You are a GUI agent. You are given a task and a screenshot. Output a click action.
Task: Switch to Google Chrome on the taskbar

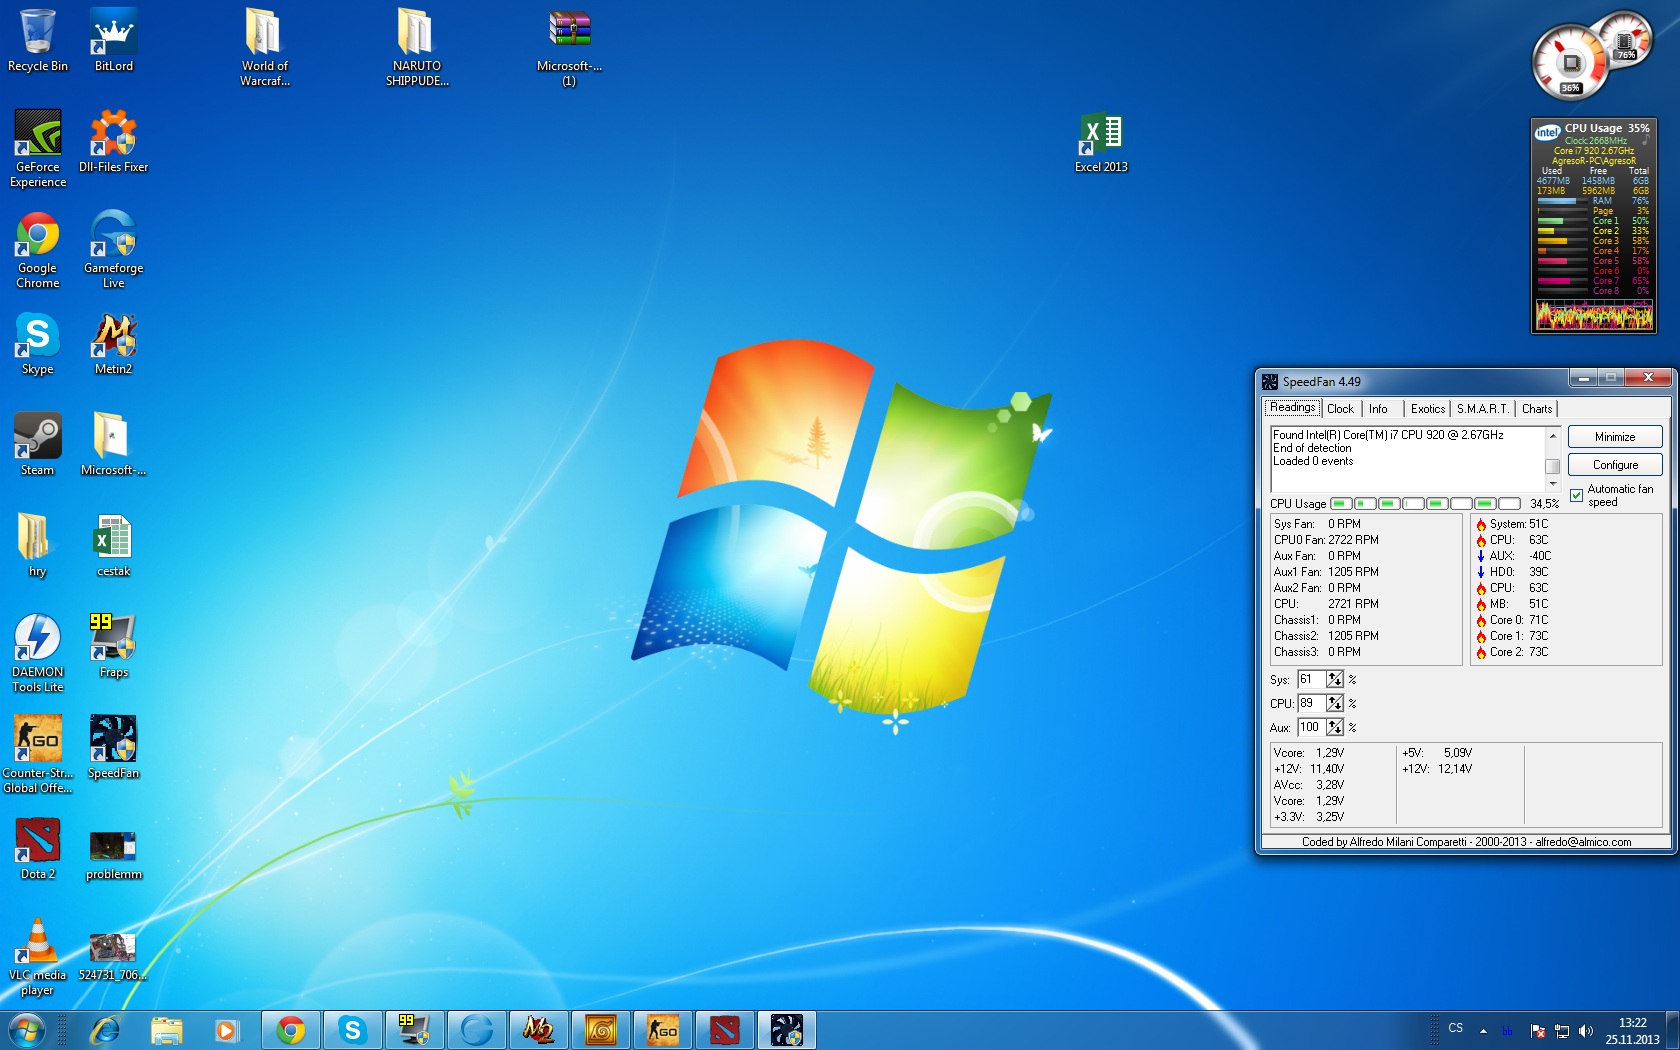291,1030
